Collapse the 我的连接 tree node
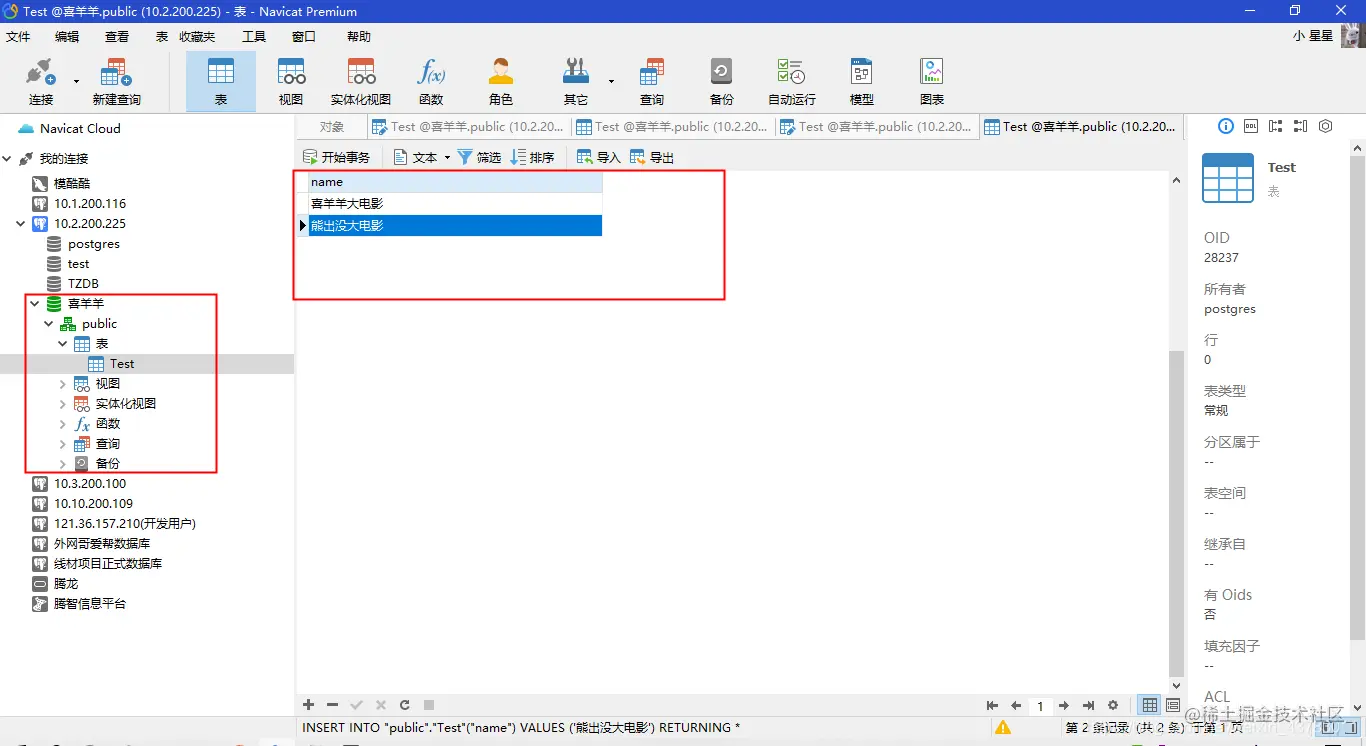Viewport: 1366px width, 746px height. (x=7, y=158)
